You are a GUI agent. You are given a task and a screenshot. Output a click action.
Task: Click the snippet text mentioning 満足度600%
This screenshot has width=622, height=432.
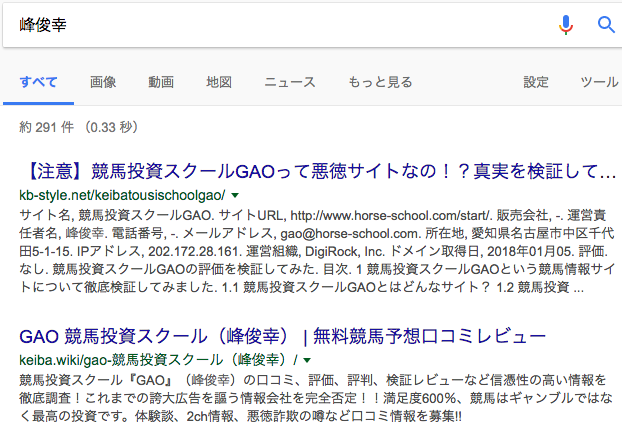point(316,398)
